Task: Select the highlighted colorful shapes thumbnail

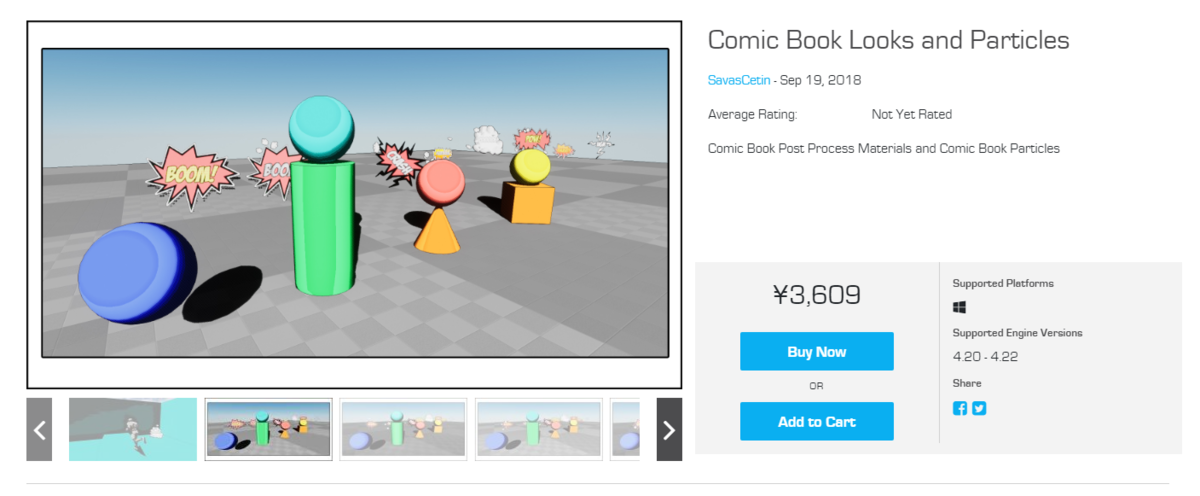Action: (x=268, y=429)
